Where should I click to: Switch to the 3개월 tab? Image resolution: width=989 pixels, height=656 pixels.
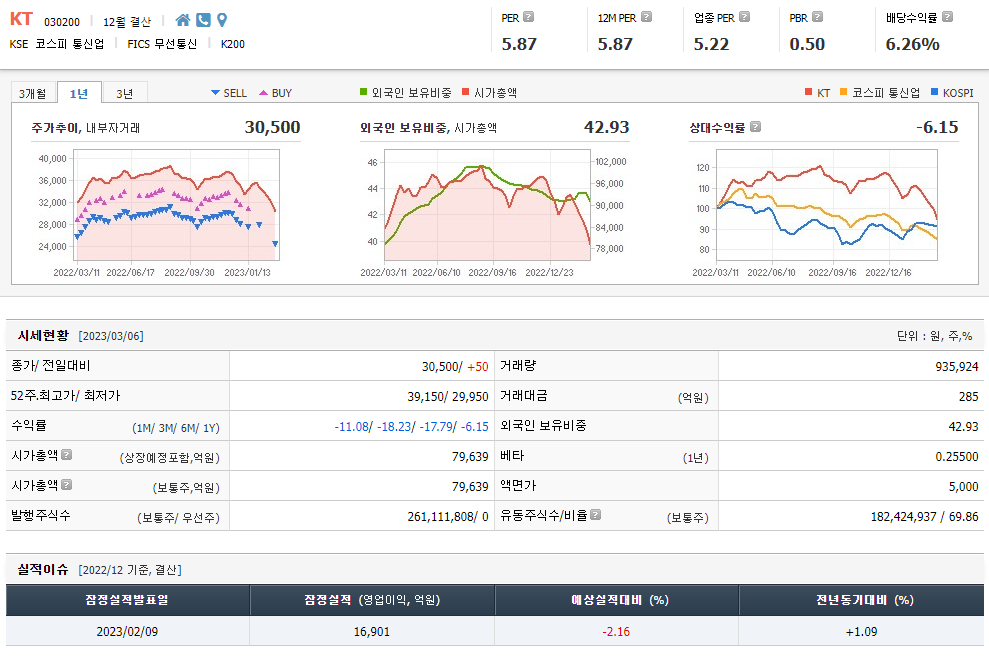pos(33,93)
